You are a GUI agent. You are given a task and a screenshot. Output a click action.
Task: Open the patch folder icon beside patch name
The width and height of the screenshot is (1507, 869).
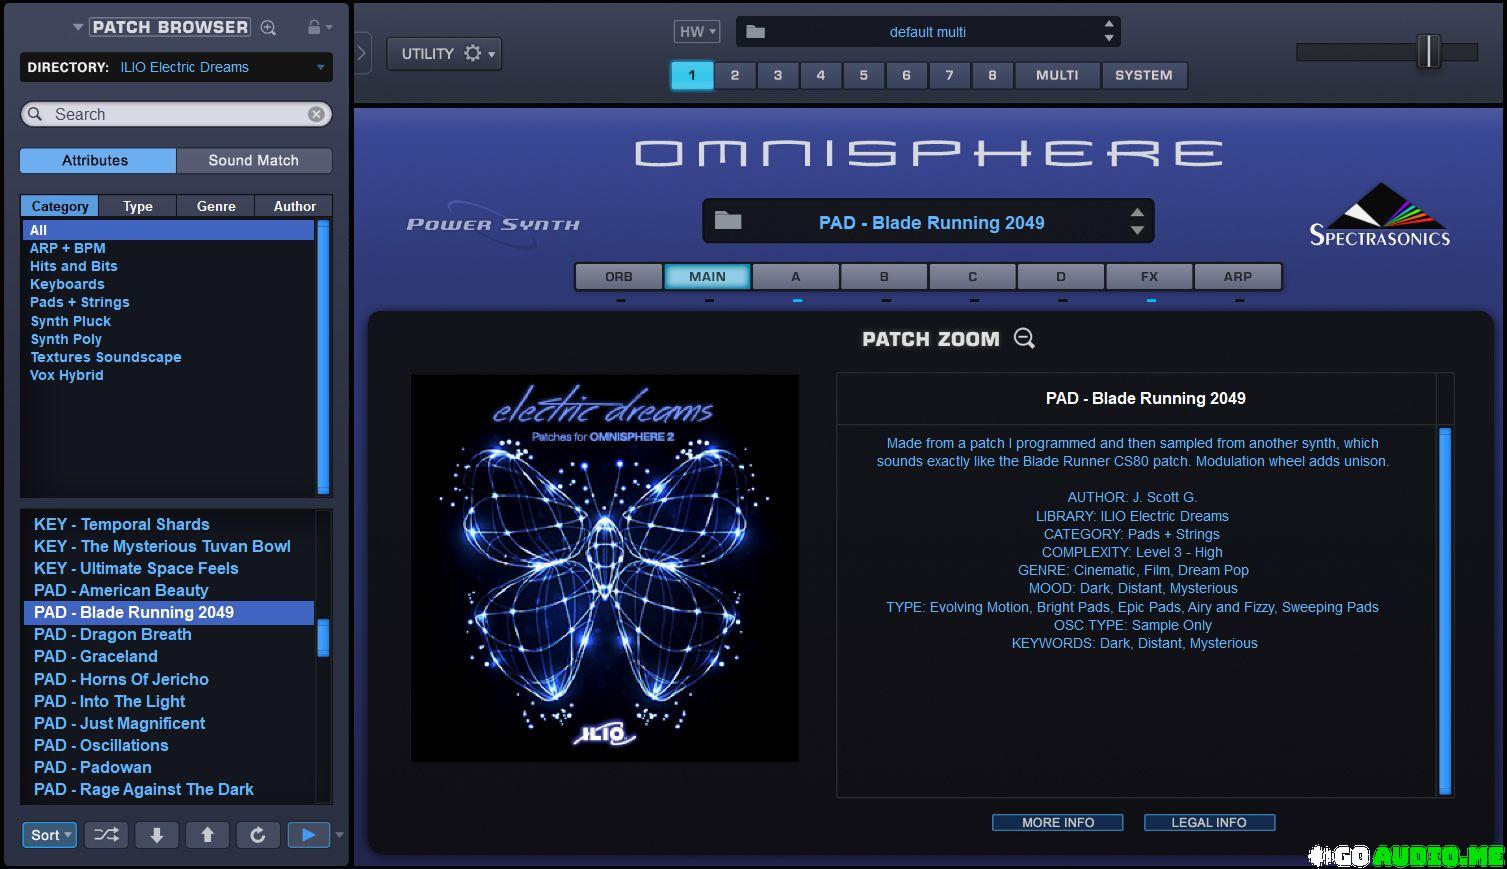[728, 221]
